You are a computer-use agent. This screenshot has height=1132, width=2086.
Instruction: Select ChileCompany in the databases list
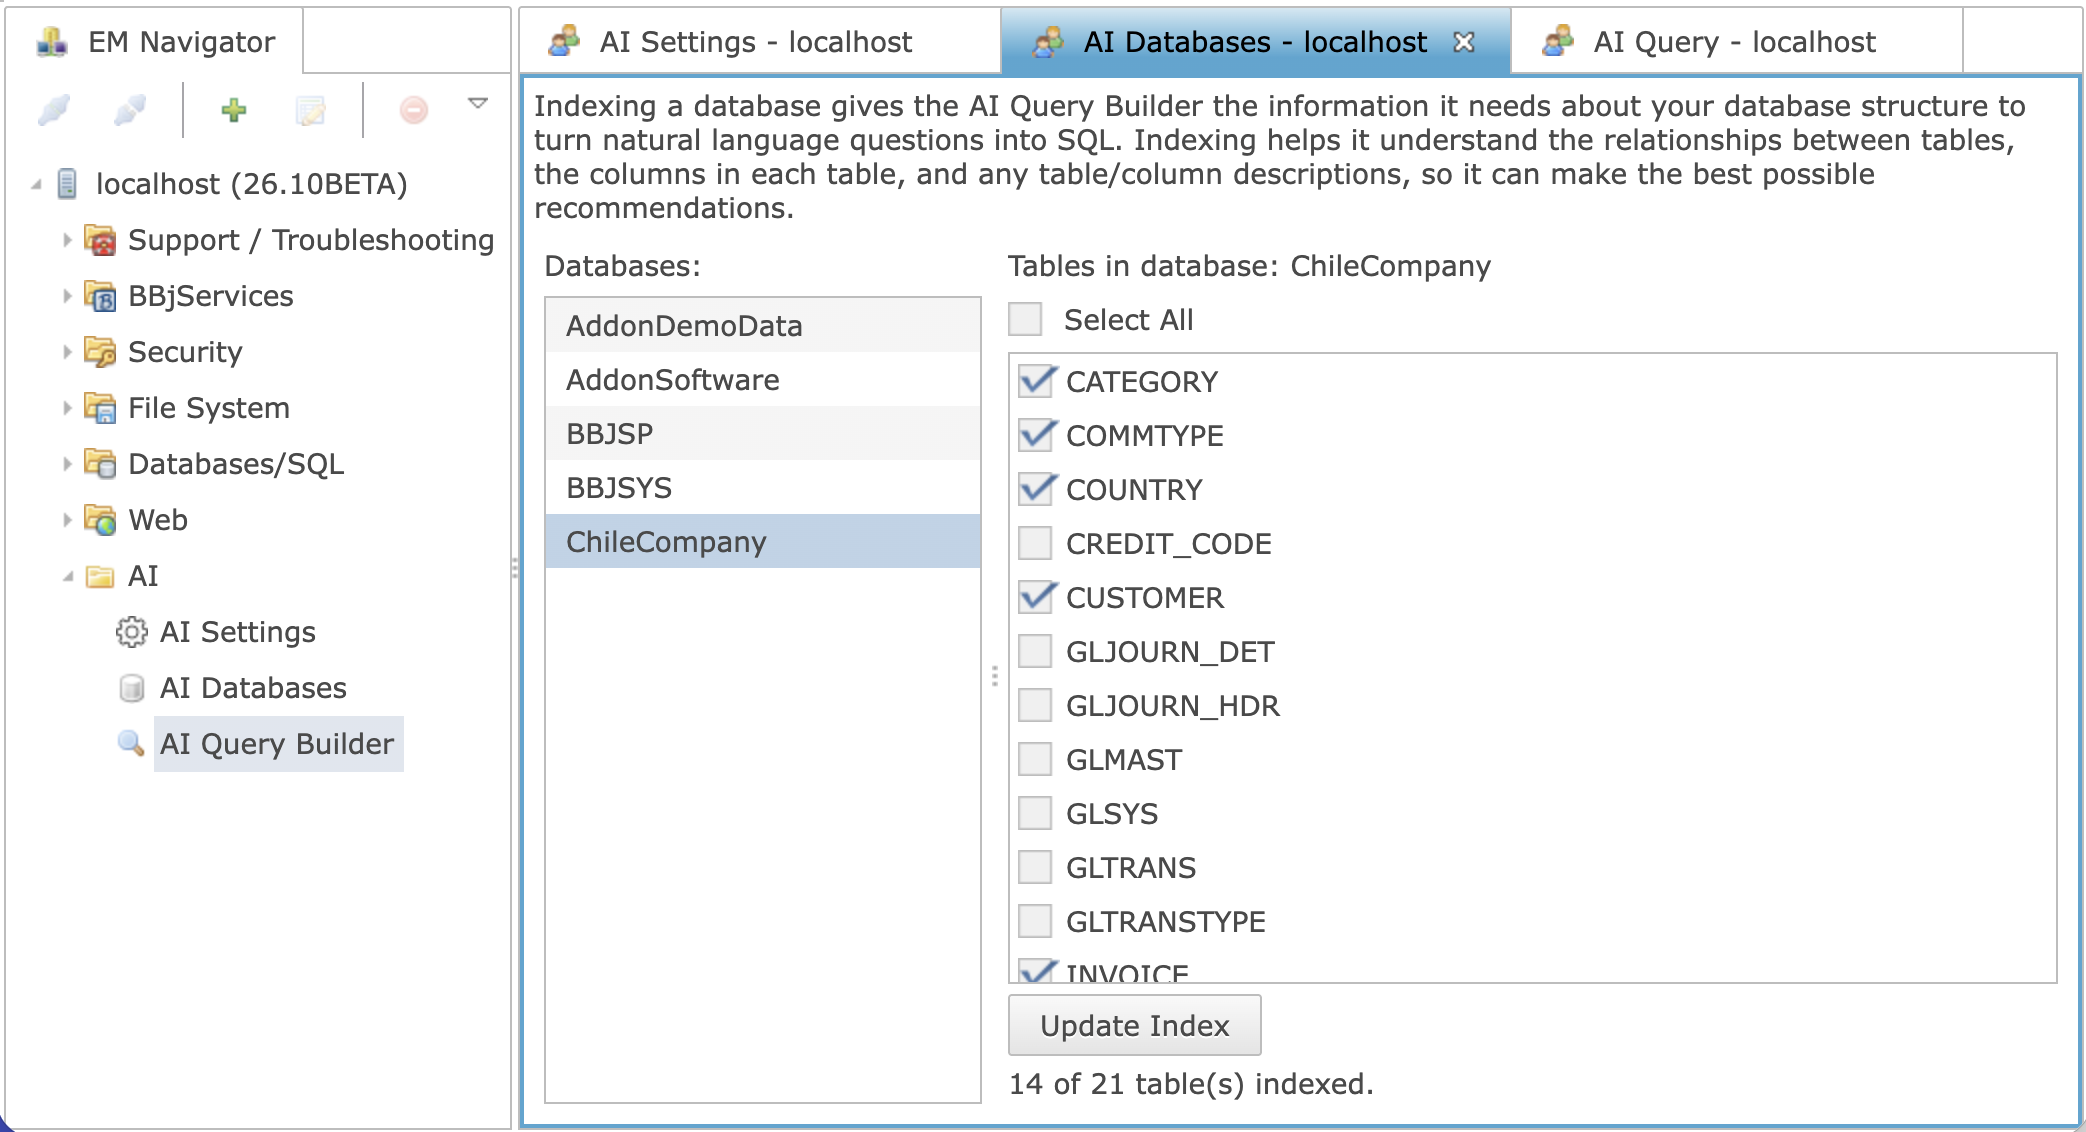coord(763,541)
